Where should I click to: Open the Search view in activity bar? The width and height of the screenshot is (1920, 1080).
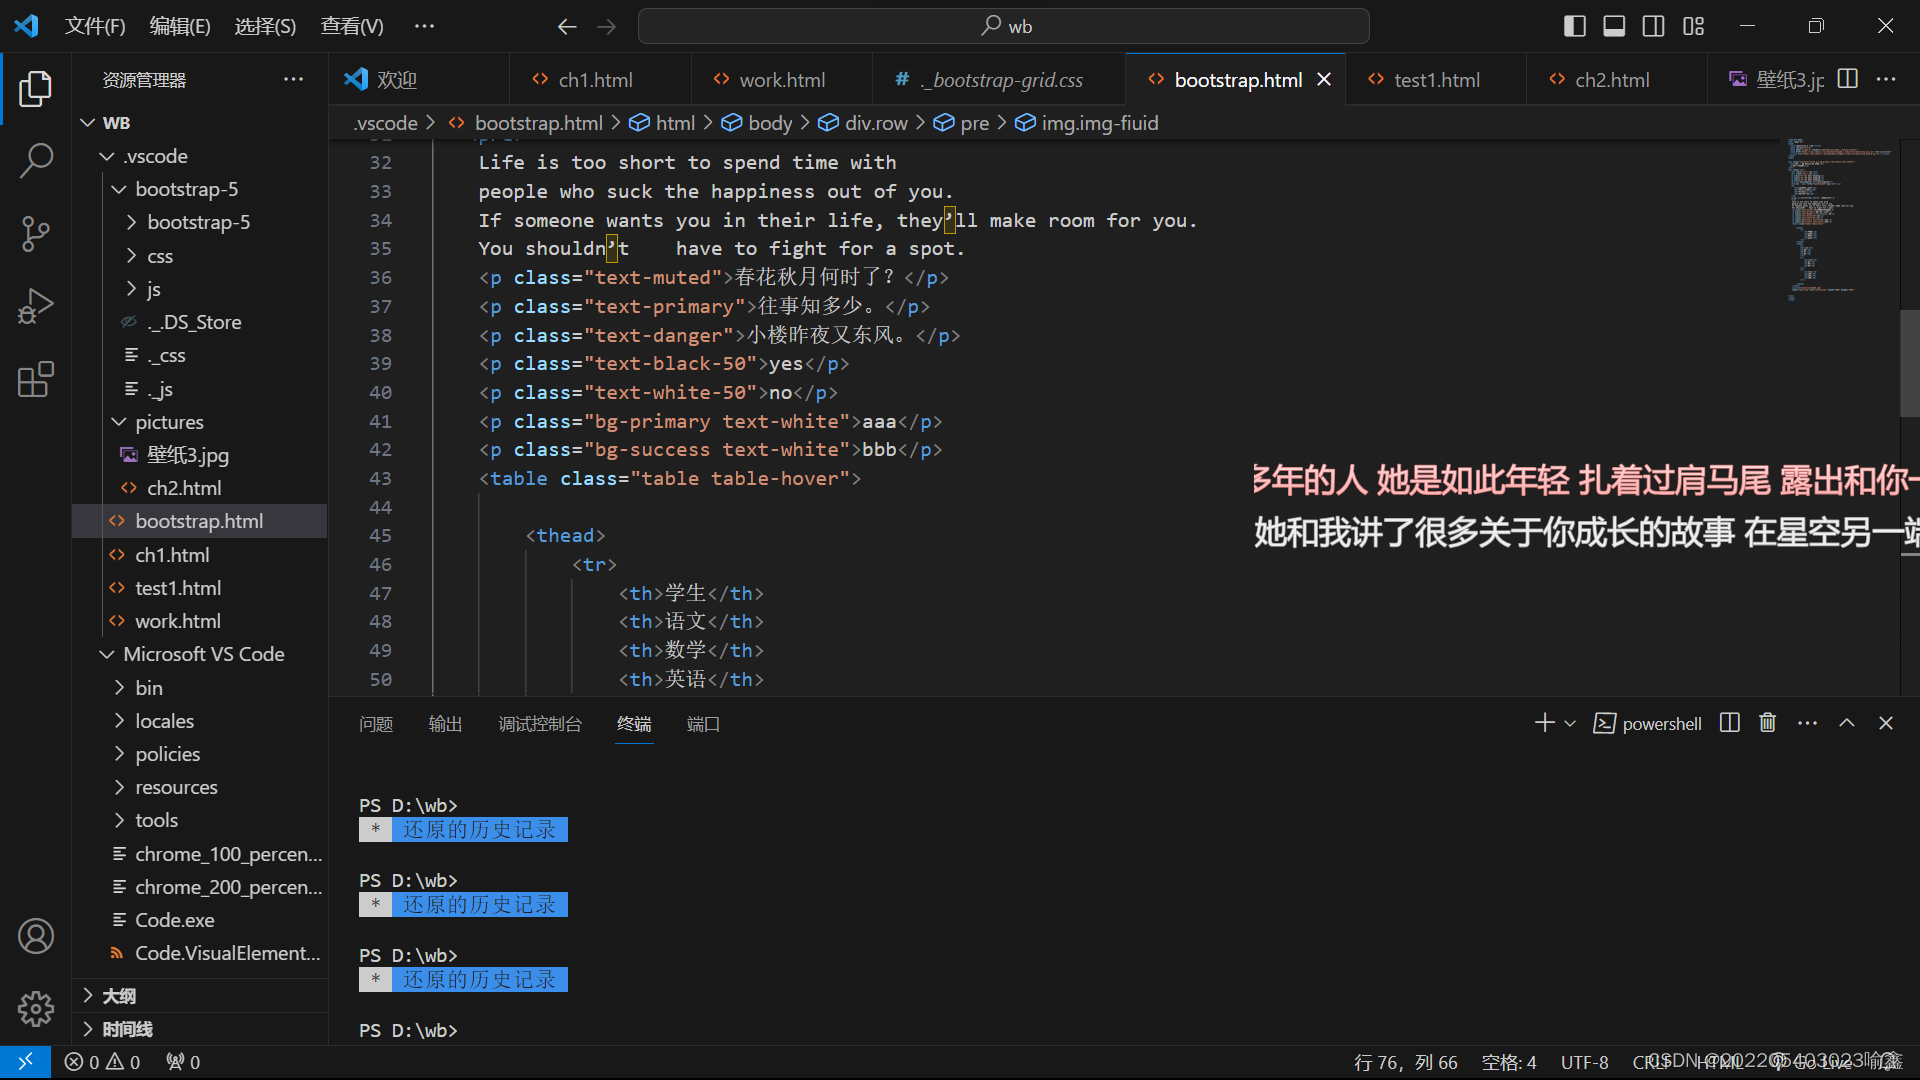pyautogui.click(x=36, y=160)
